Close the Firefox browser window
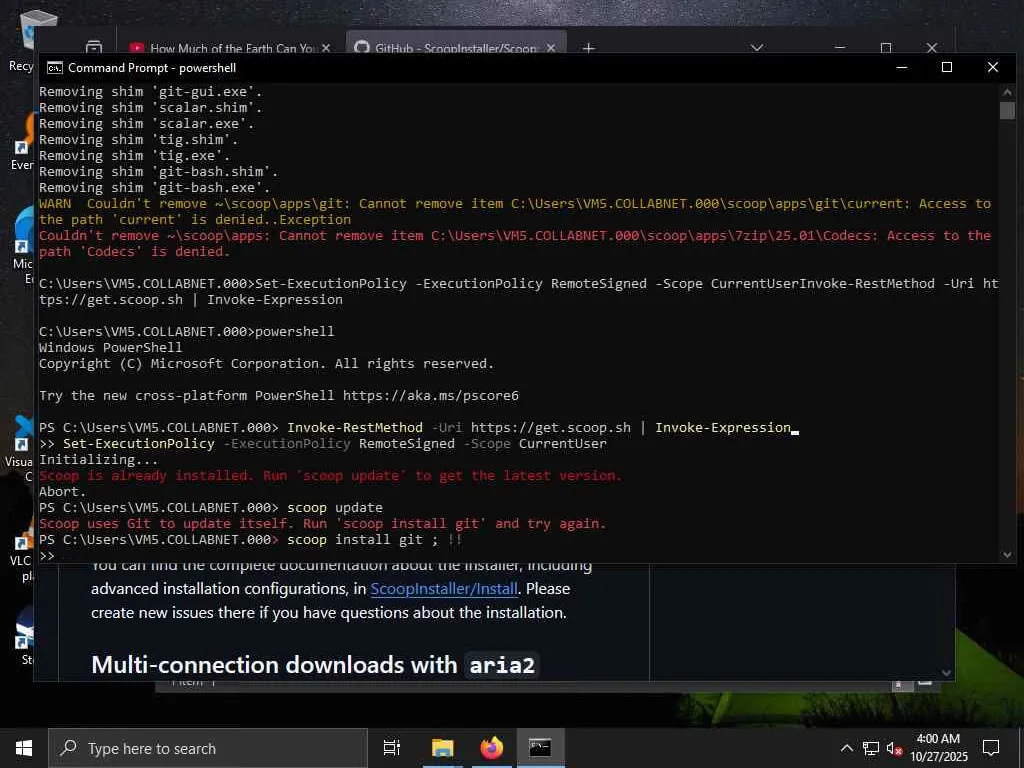1024x768 pixels. click(x=932, y=48)
